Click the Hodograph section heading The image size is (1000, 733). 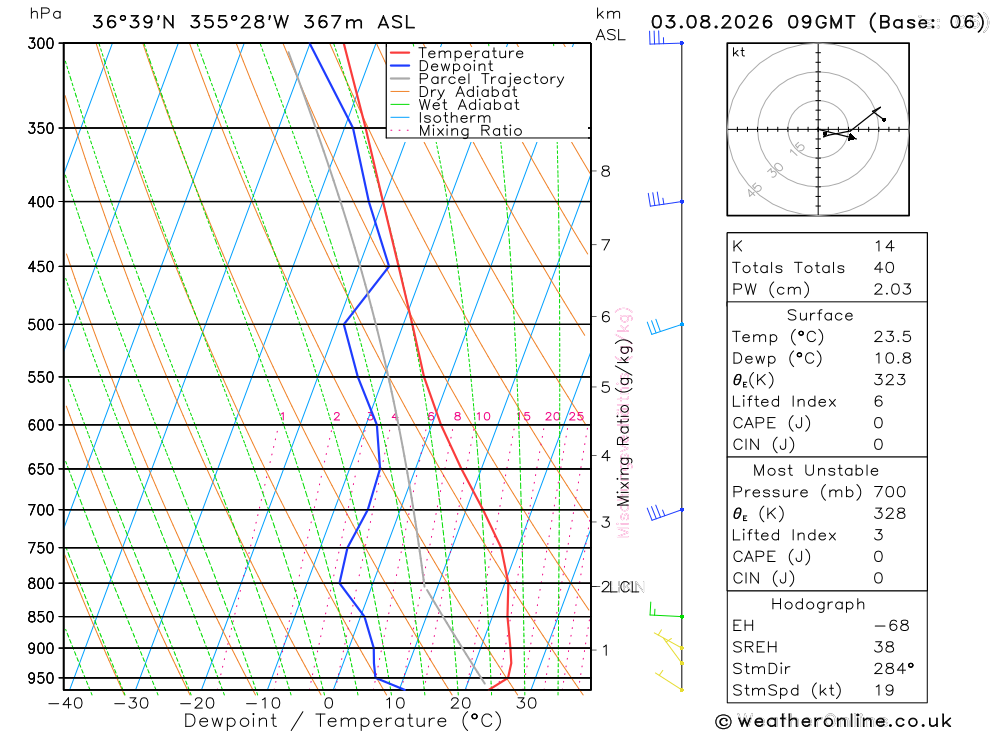(x=818, y=605)
